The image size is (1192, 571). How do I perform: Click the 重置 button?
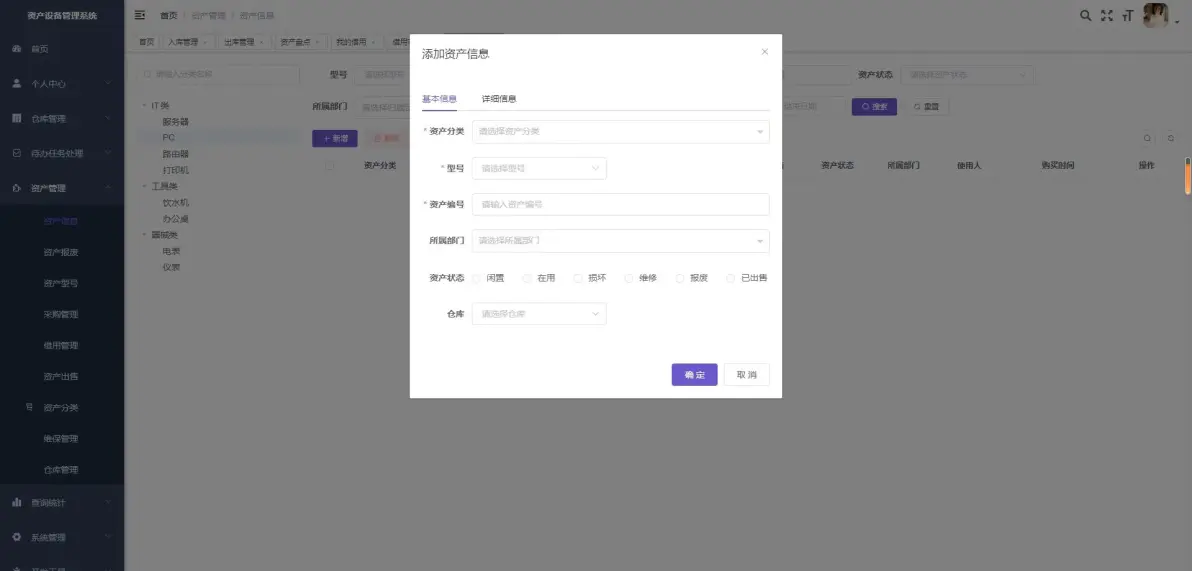tap(926, 107)
